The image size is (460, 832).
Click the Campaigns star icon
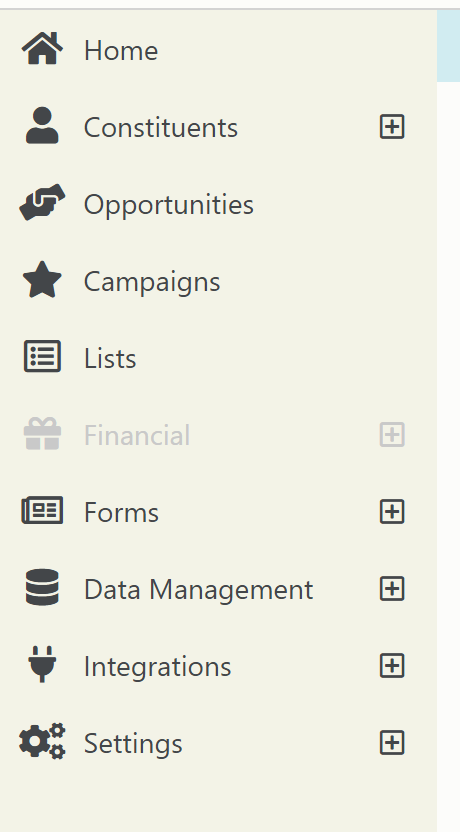(42, 279)
